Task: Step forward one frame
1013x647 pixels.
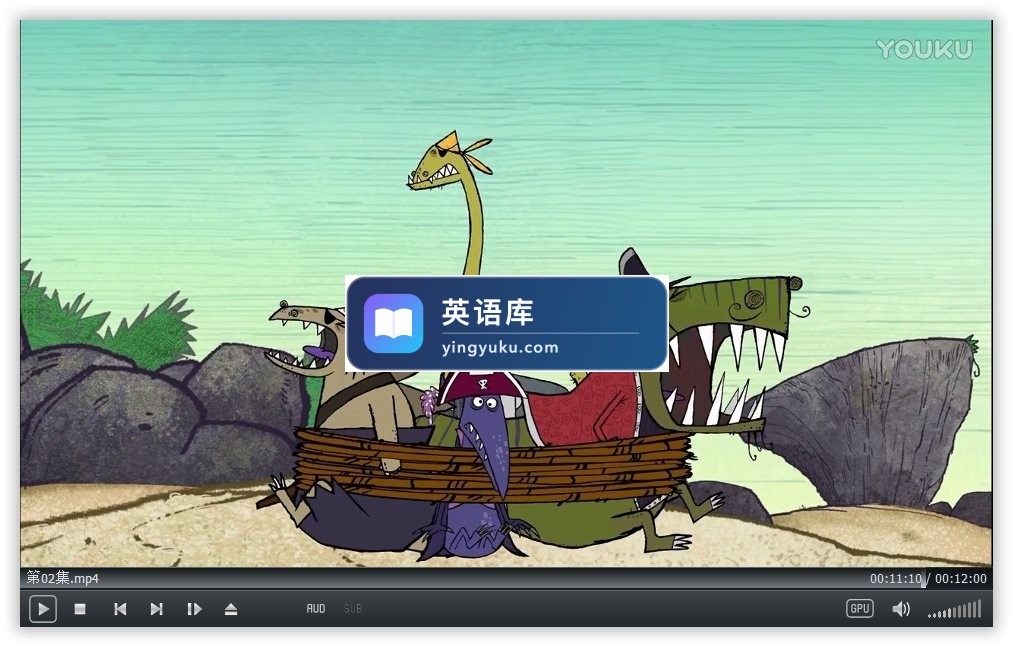Action: point(194,609)
